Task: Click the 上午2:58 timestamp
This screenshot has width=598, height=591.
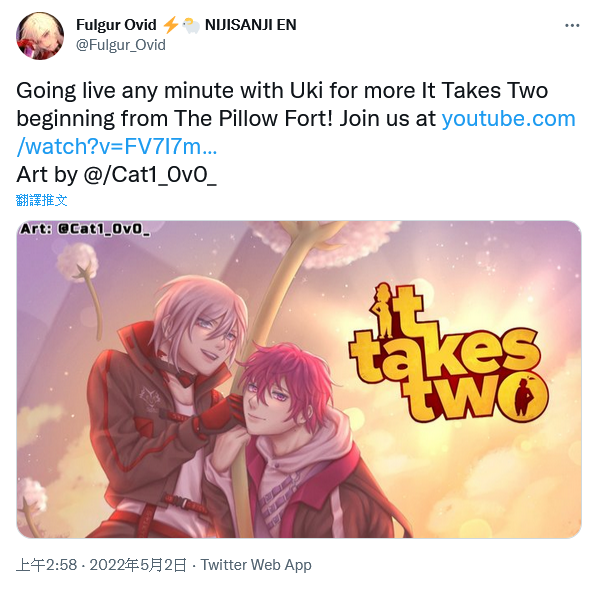Action: (x=47, y=565)
